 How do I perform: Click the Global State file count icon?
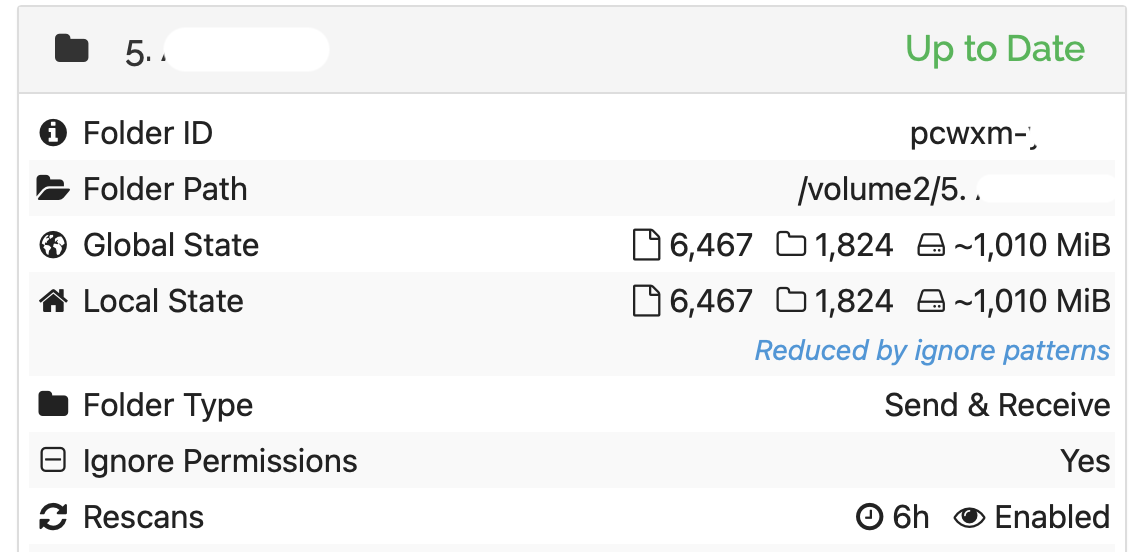click(646, 245)
